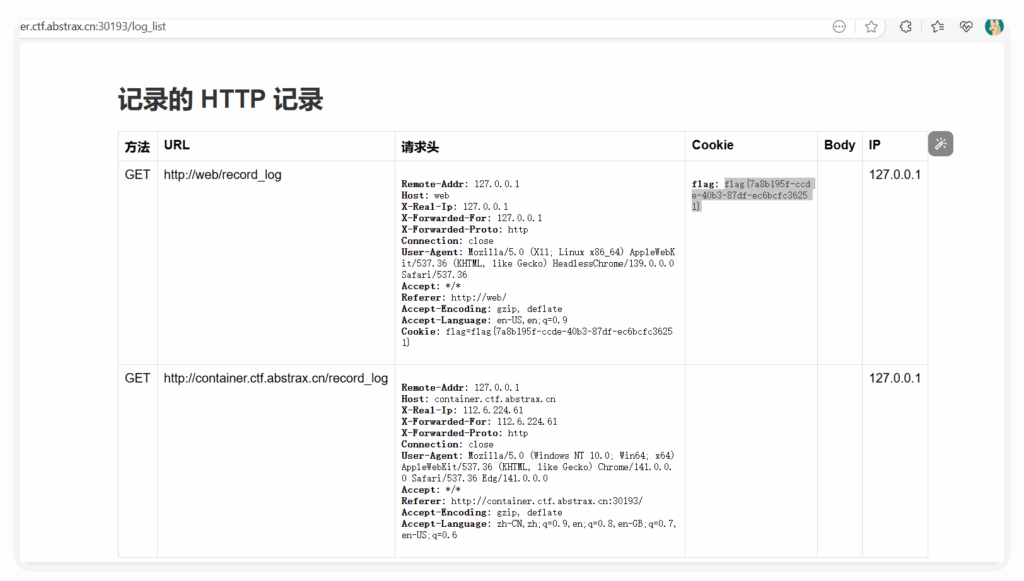Click the page heading "记录的 HTTP 记录"
1024x581 pixels.
(x=220, y=100)
